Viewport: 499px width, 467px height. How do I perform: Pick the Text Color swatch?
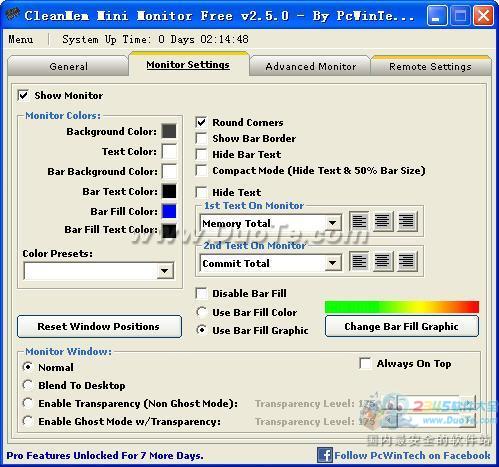(169, 151)
